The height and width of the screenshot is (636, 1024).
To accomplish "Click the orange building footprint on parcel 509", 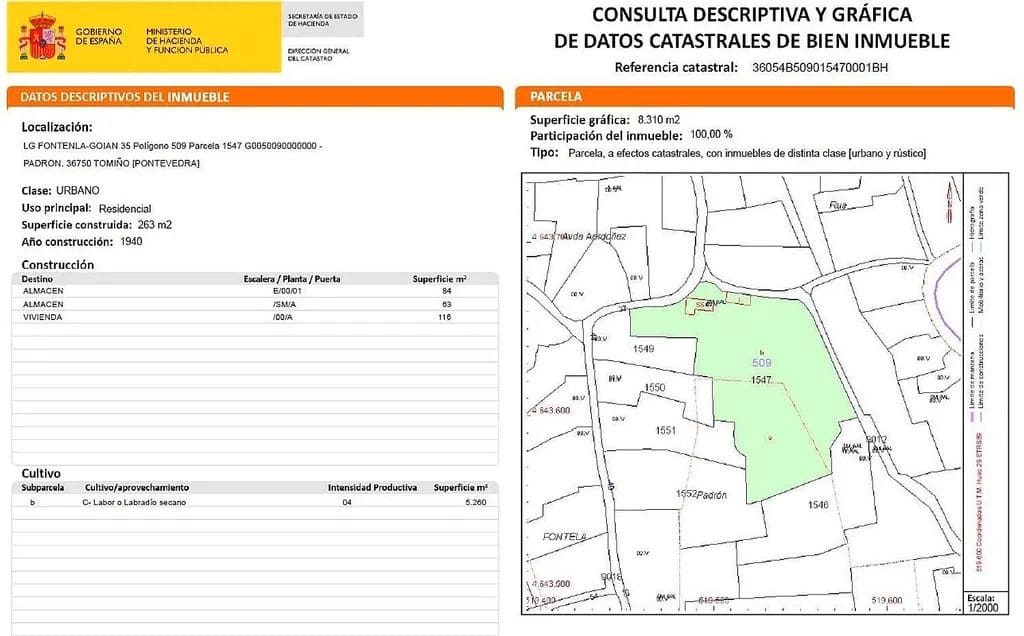I will (700, 305).
